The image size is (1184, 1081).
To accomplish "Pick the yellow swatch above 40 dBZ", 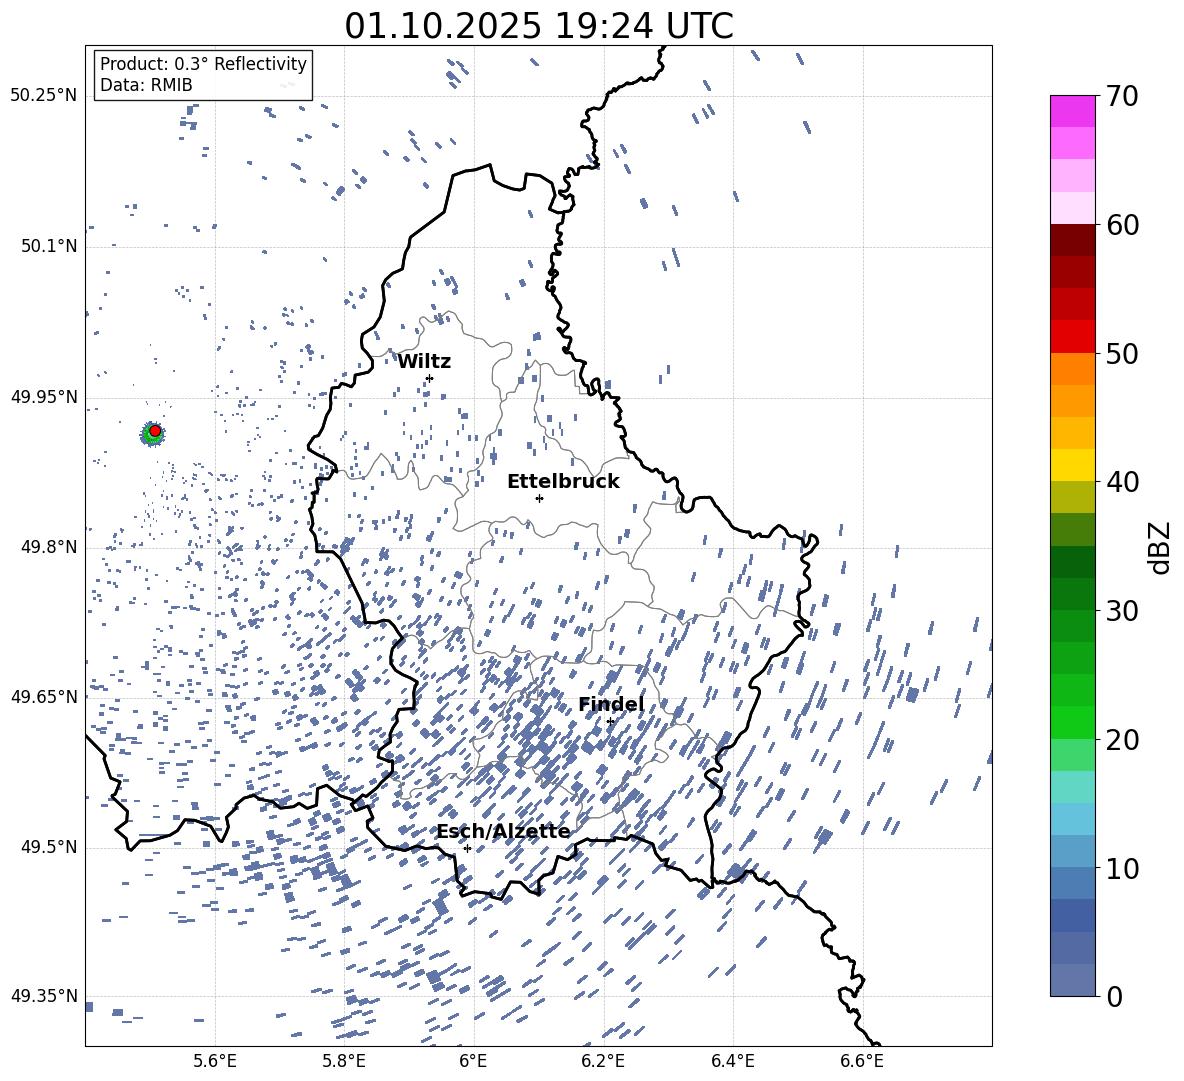I will (1072, 464).
